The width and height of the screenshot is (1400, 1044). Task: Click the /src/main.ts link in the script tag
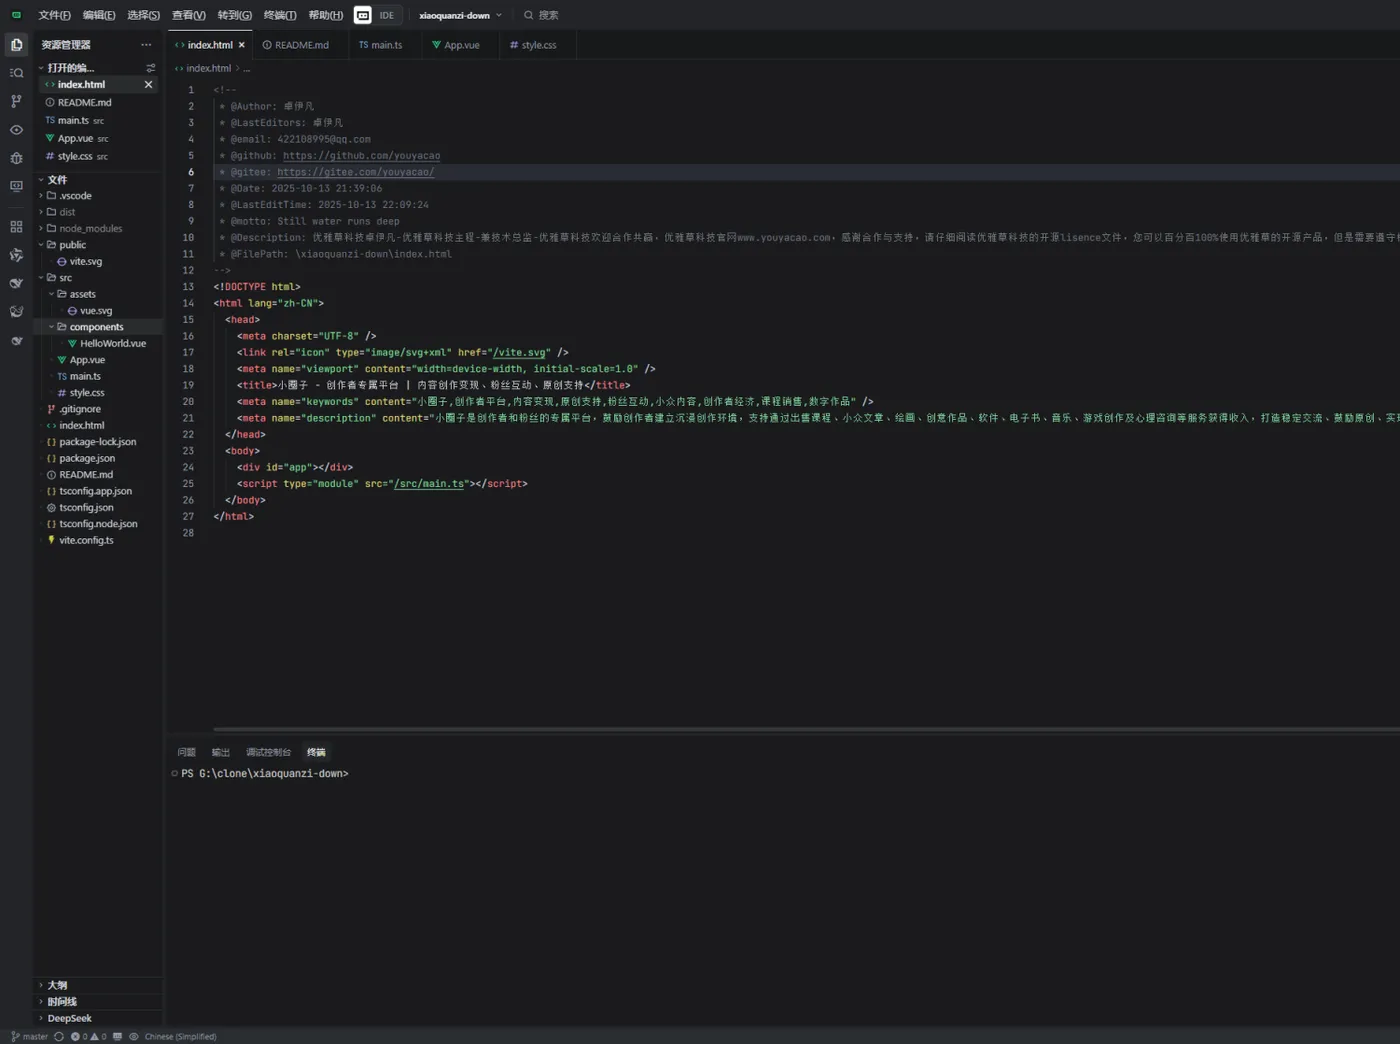pyautogui.click(x=429, y=484)
